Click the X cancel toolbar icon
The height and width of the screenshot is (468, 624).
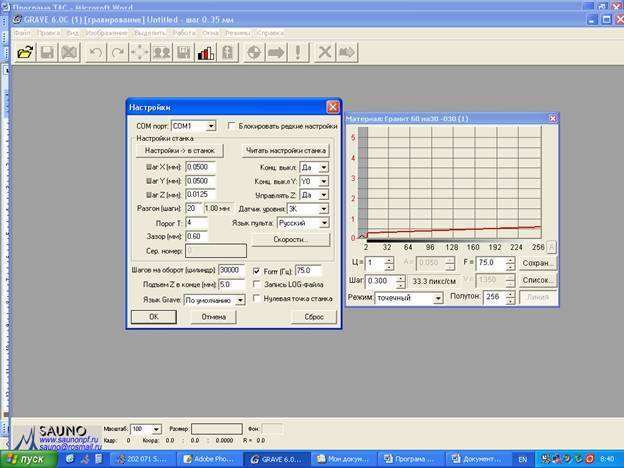coord(325,52)
